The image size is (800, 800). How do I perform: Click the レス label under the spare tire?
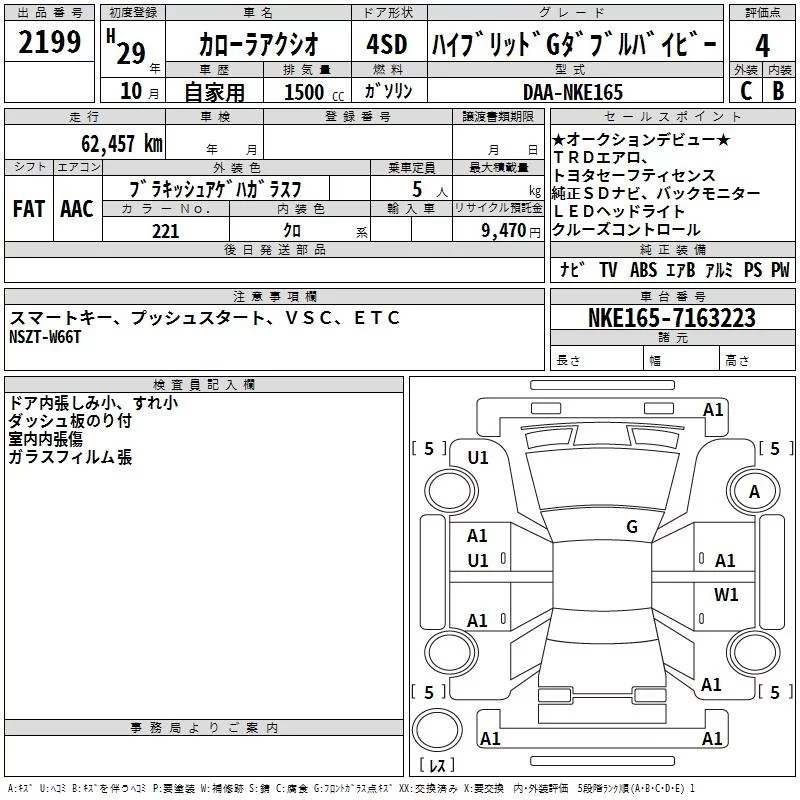click(x=437, y=765)
